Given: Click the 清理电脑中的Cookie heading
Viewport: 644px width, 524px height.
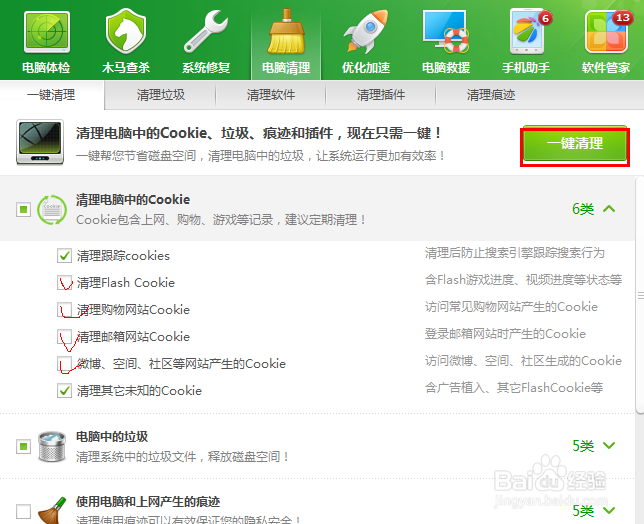Looking at the screenshot, I should tap(133, 200).
